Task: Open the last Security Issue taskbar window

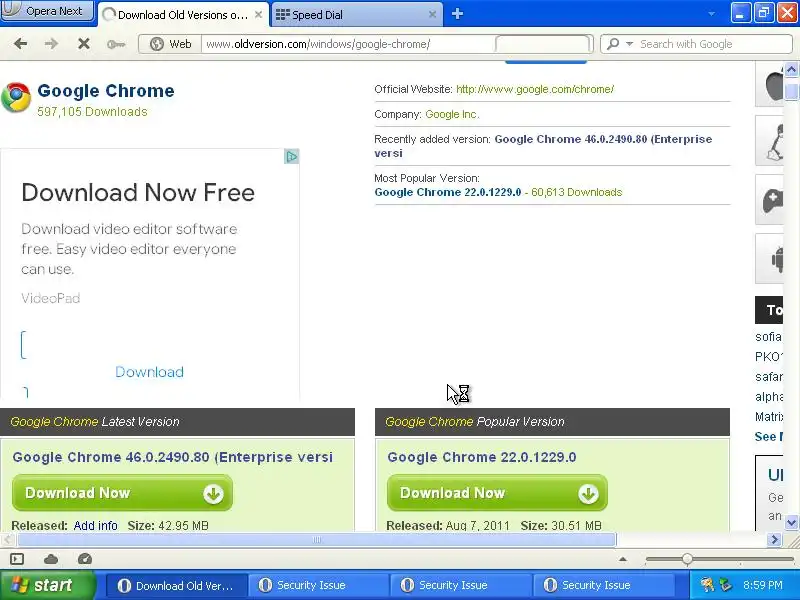Action: click(602, 585)
